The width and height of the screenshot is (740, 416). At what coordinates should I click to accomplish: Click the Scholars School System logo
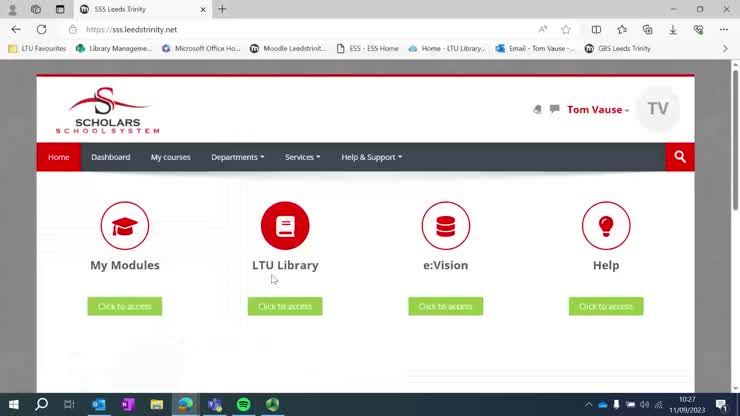pos(108,111)
